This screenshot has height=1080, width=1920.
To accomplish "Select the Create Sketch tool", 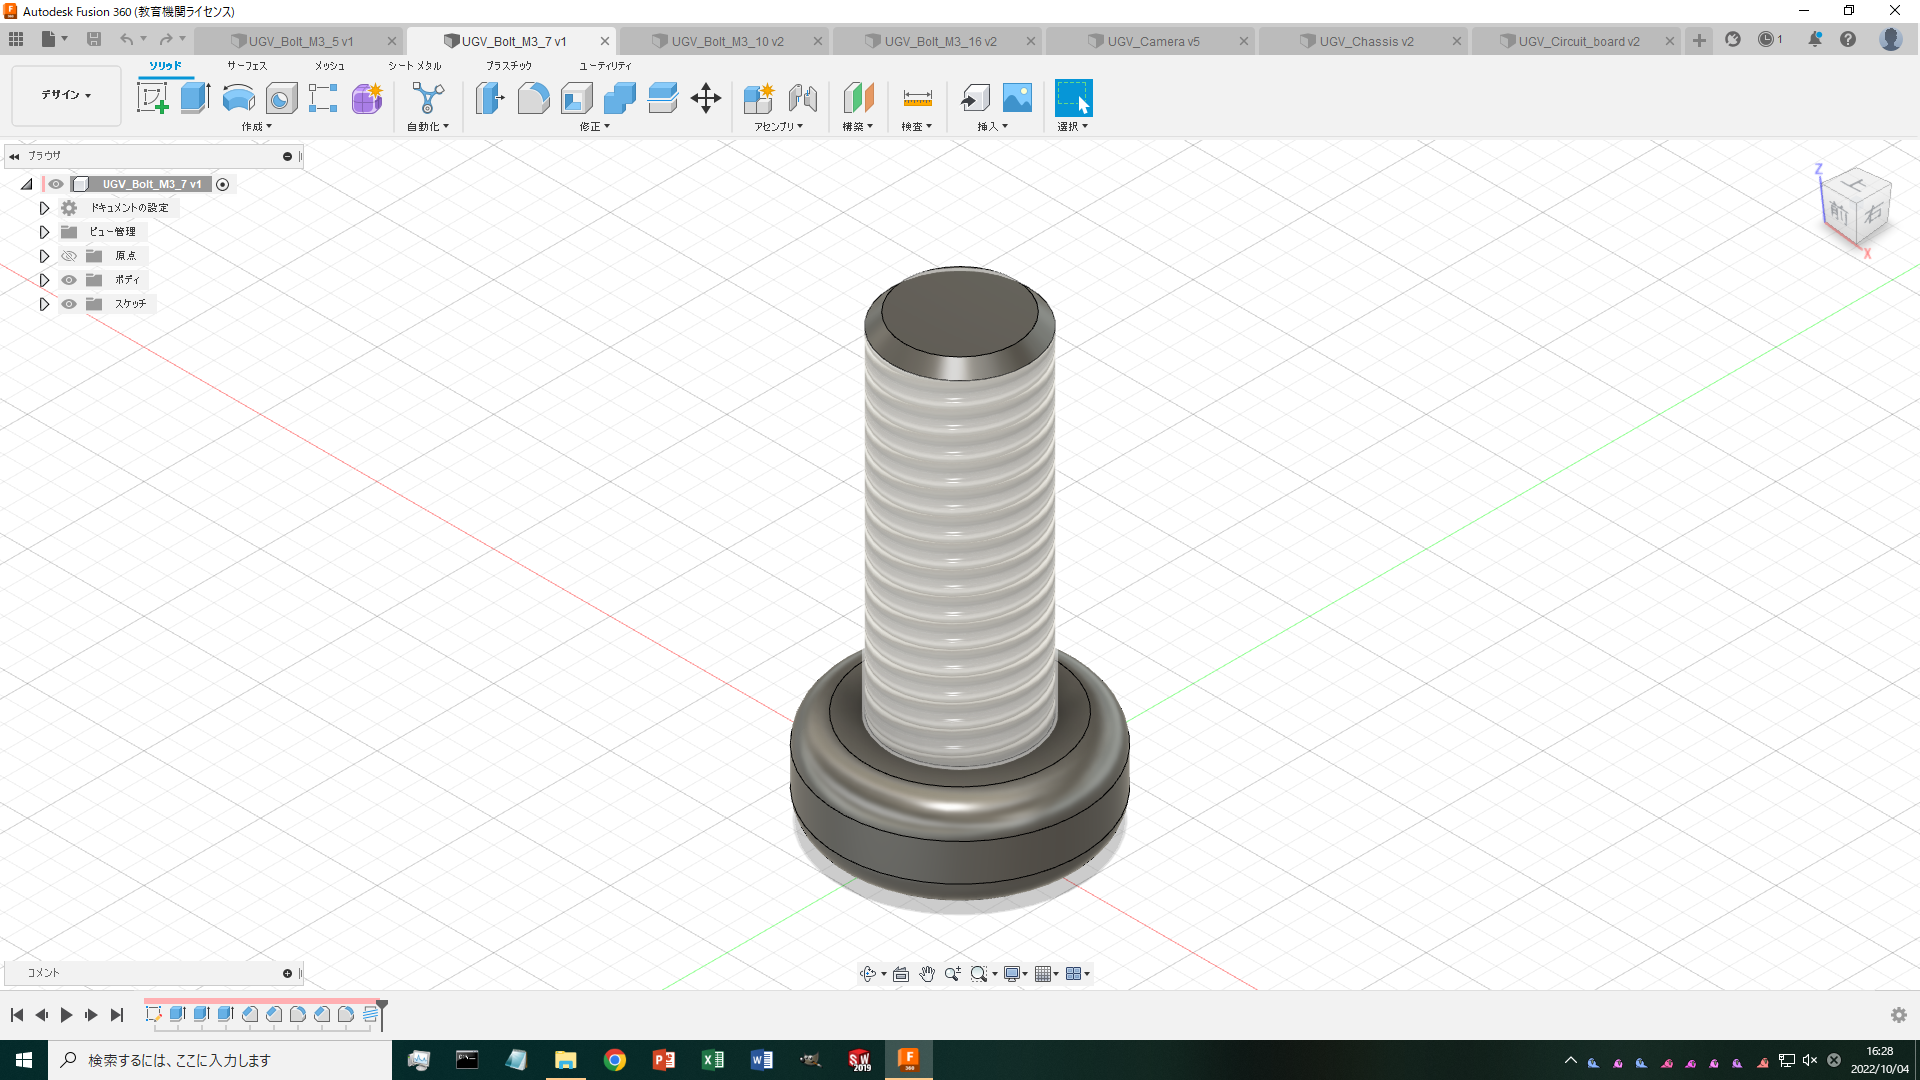I will (x=152, y=96).
